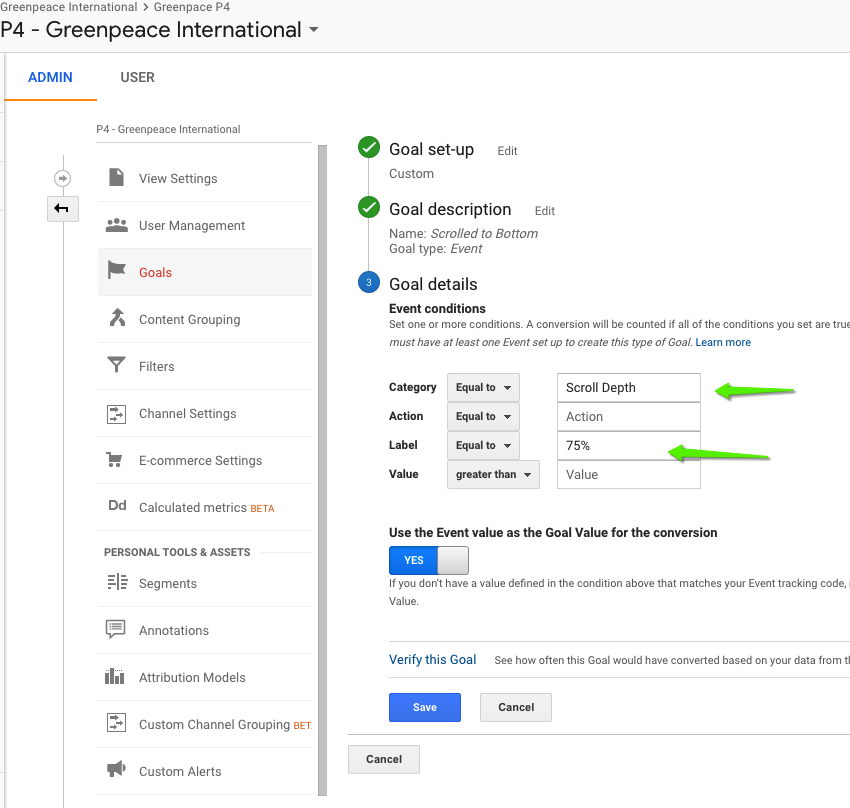Open the Action Equal to dropdown
The image size is (850, 808).
click(x=483, y=416)
